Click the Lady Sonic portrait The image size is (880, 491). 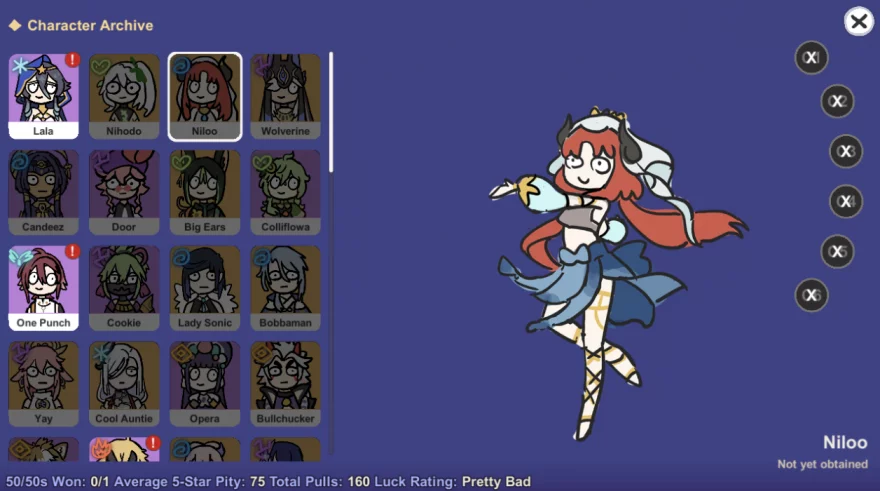point(204,288)
